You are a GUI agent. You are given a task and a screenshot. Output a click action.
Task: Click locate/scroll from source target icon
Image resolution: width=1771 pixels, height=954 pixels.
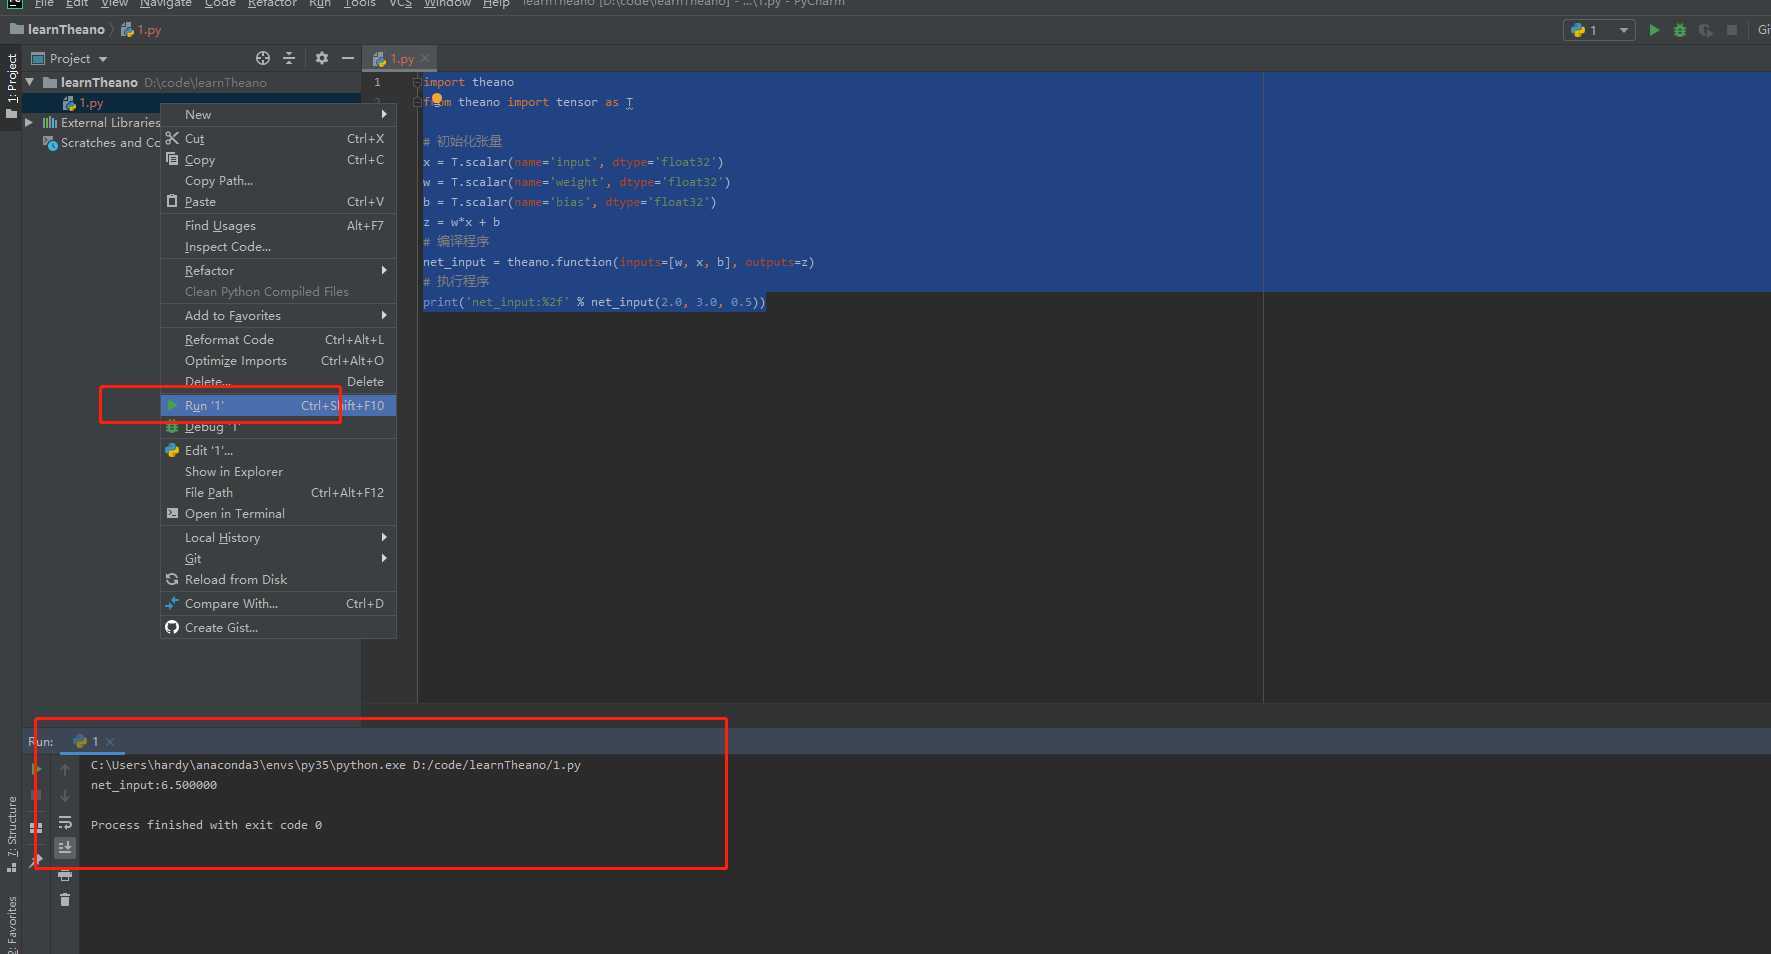point(263,58)
